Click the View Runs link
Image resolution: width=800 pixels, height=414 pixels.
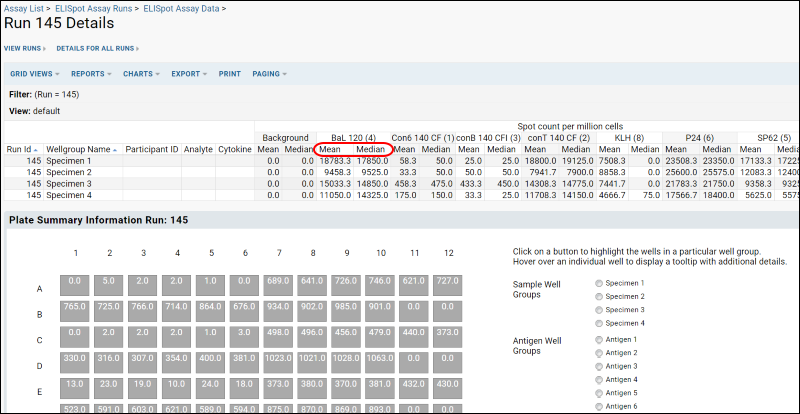[x=22, y=48]
